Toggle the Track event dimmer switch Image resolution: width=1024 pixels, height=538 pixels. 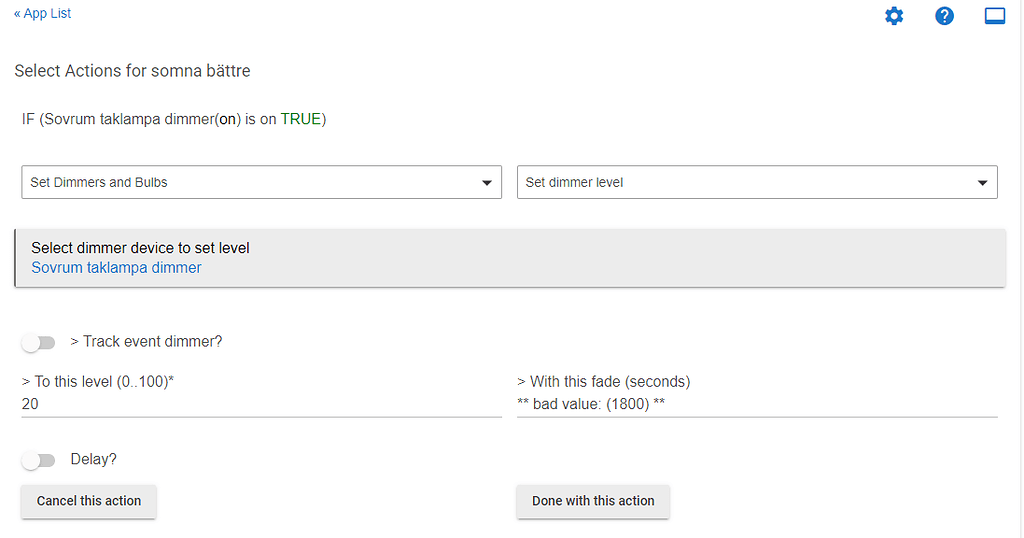39,343
